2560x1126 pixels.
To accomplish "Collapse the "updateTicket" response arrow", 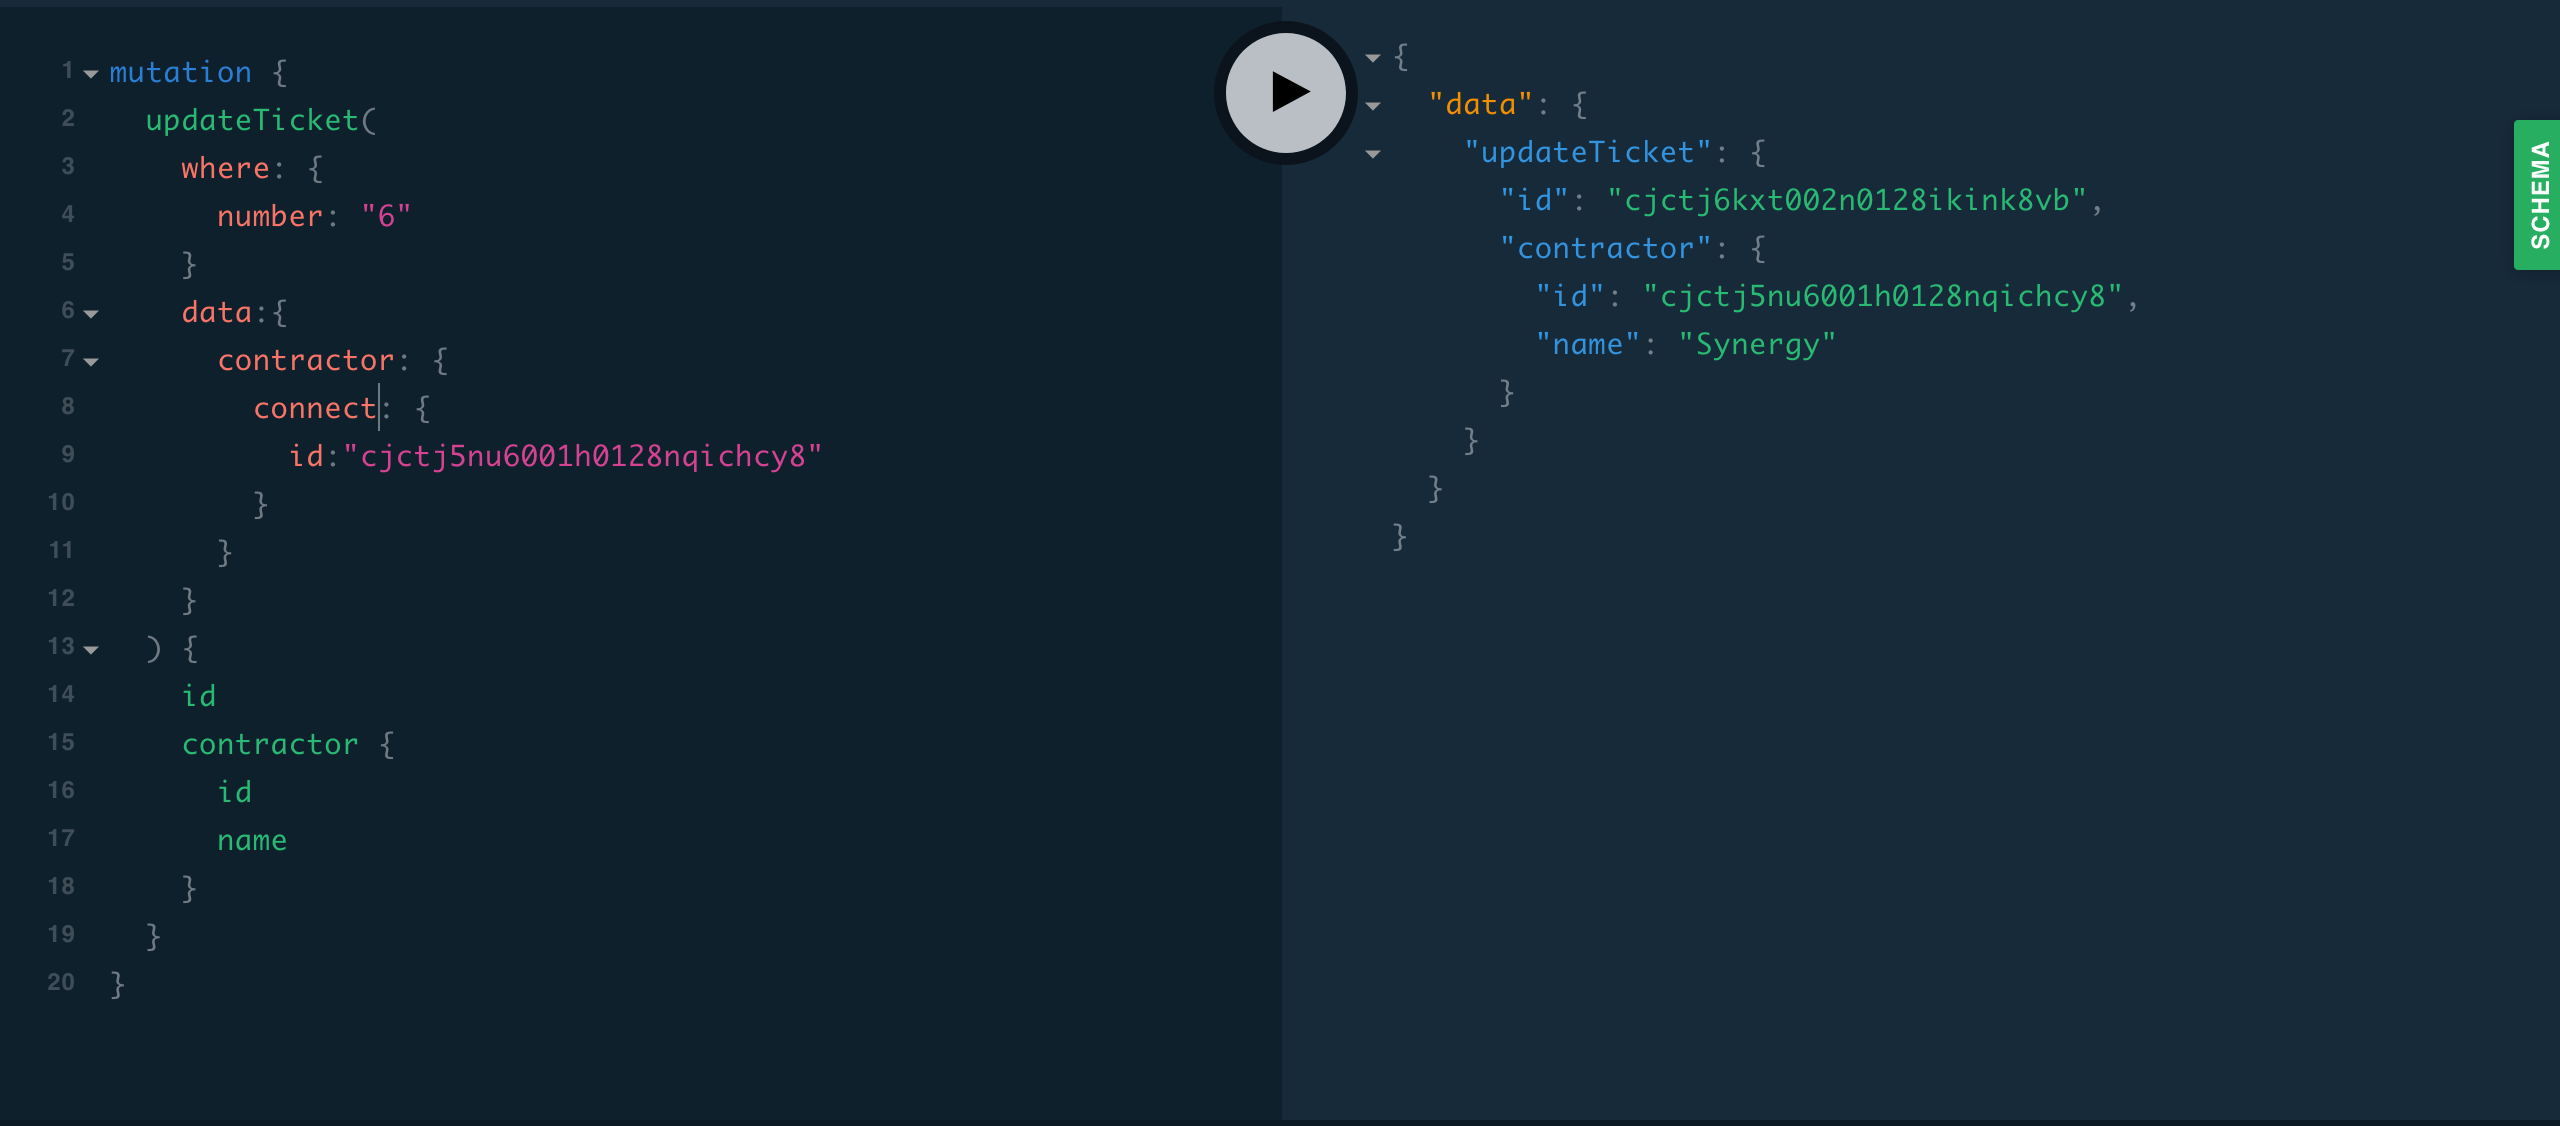I will (1373, 154).
